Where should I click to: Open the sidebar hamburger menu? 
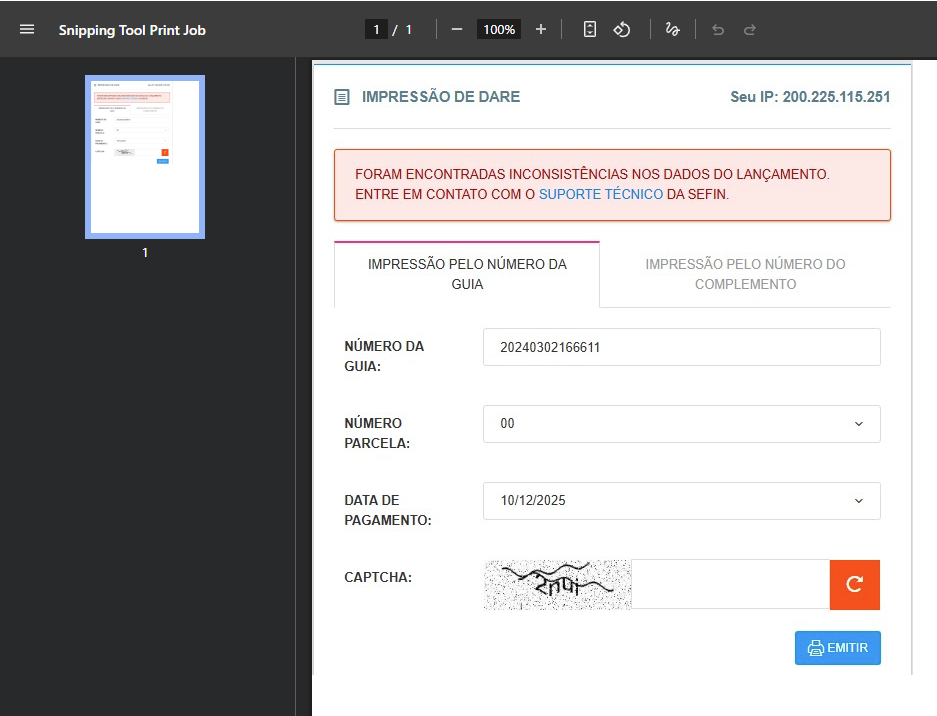(x=27, y=29)
